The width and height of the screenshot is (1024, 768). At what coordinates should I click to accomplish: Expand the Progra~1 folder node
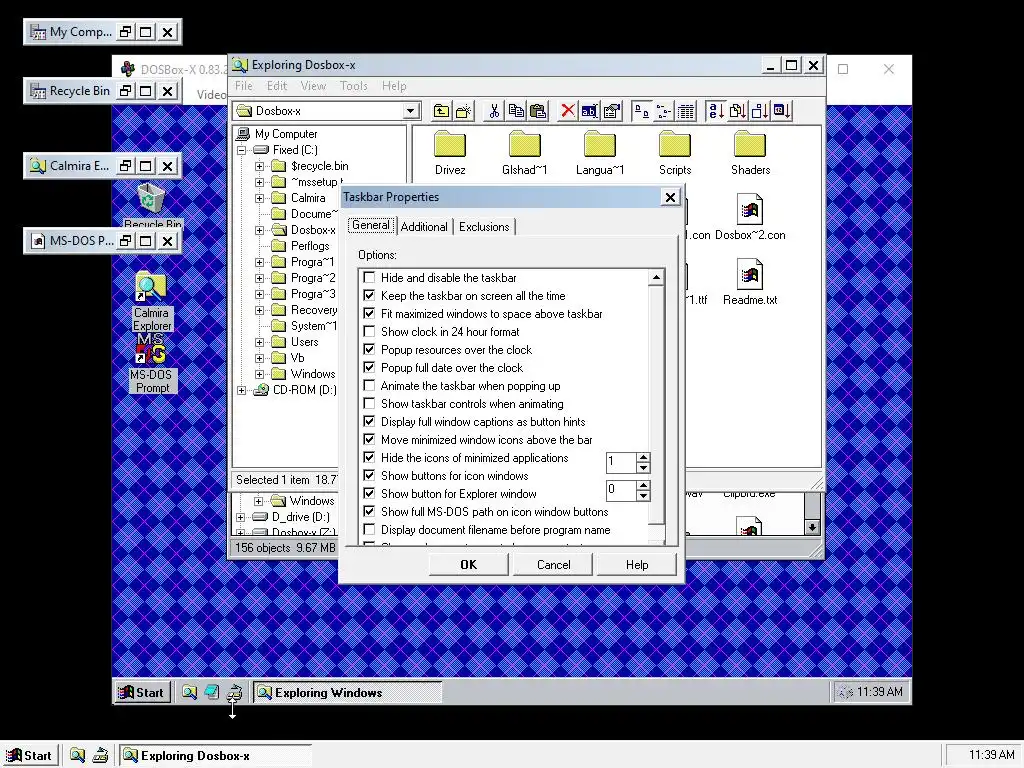[x=259, y=262]
